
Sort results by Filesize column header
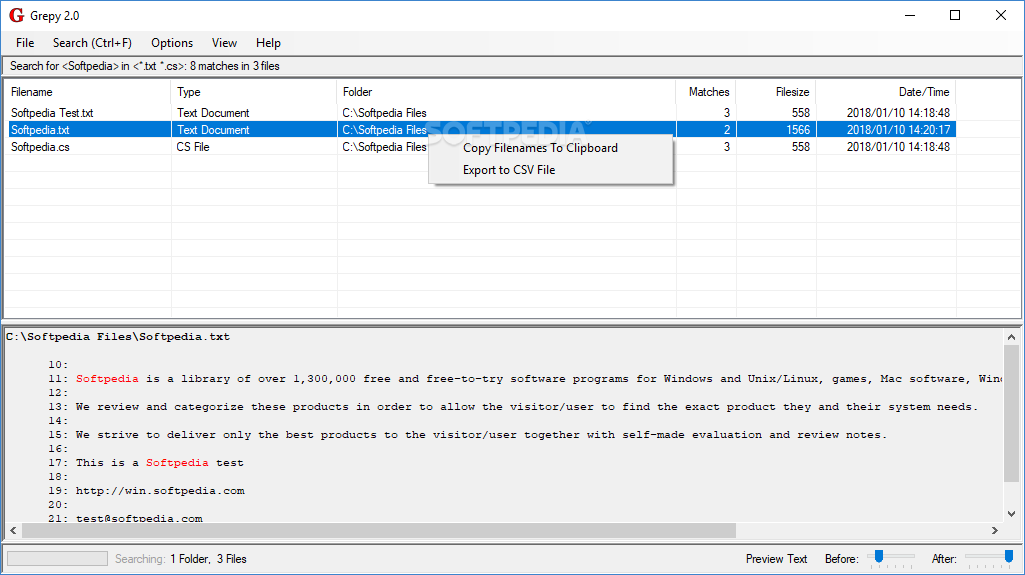776,92
